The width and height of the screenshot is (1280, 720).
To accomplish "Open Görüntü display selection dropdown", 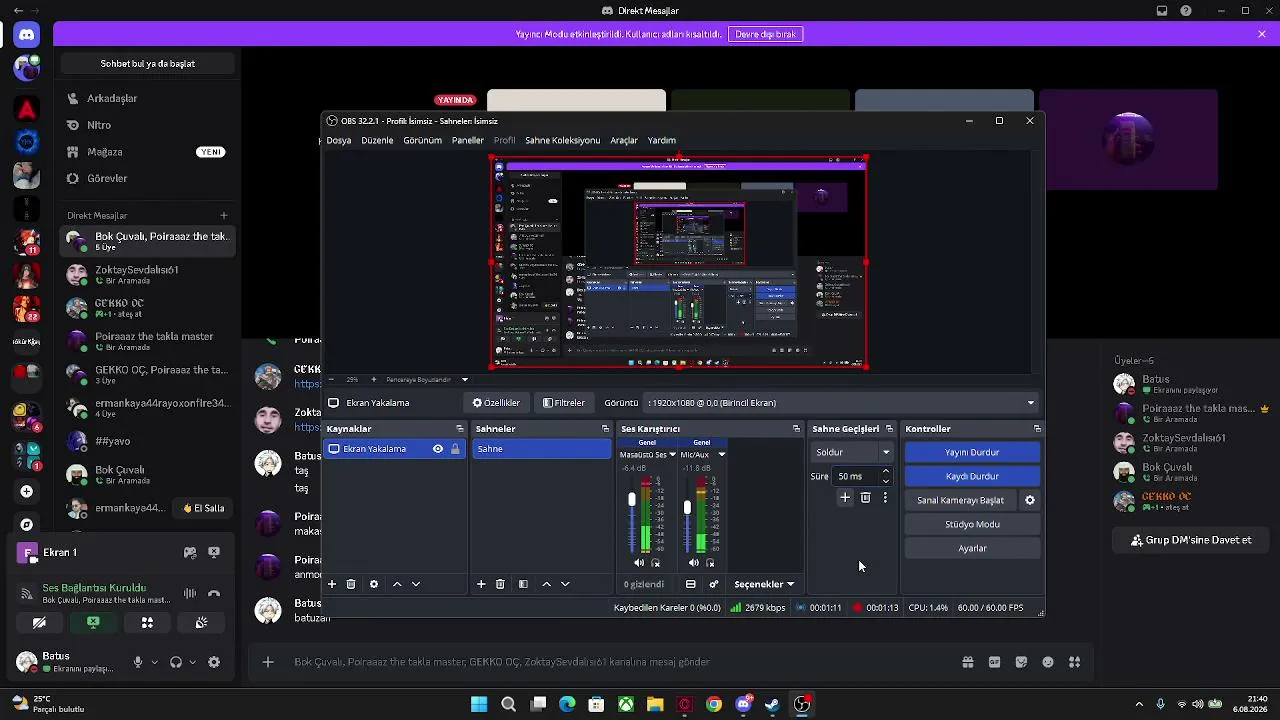I will click(843, 403).
